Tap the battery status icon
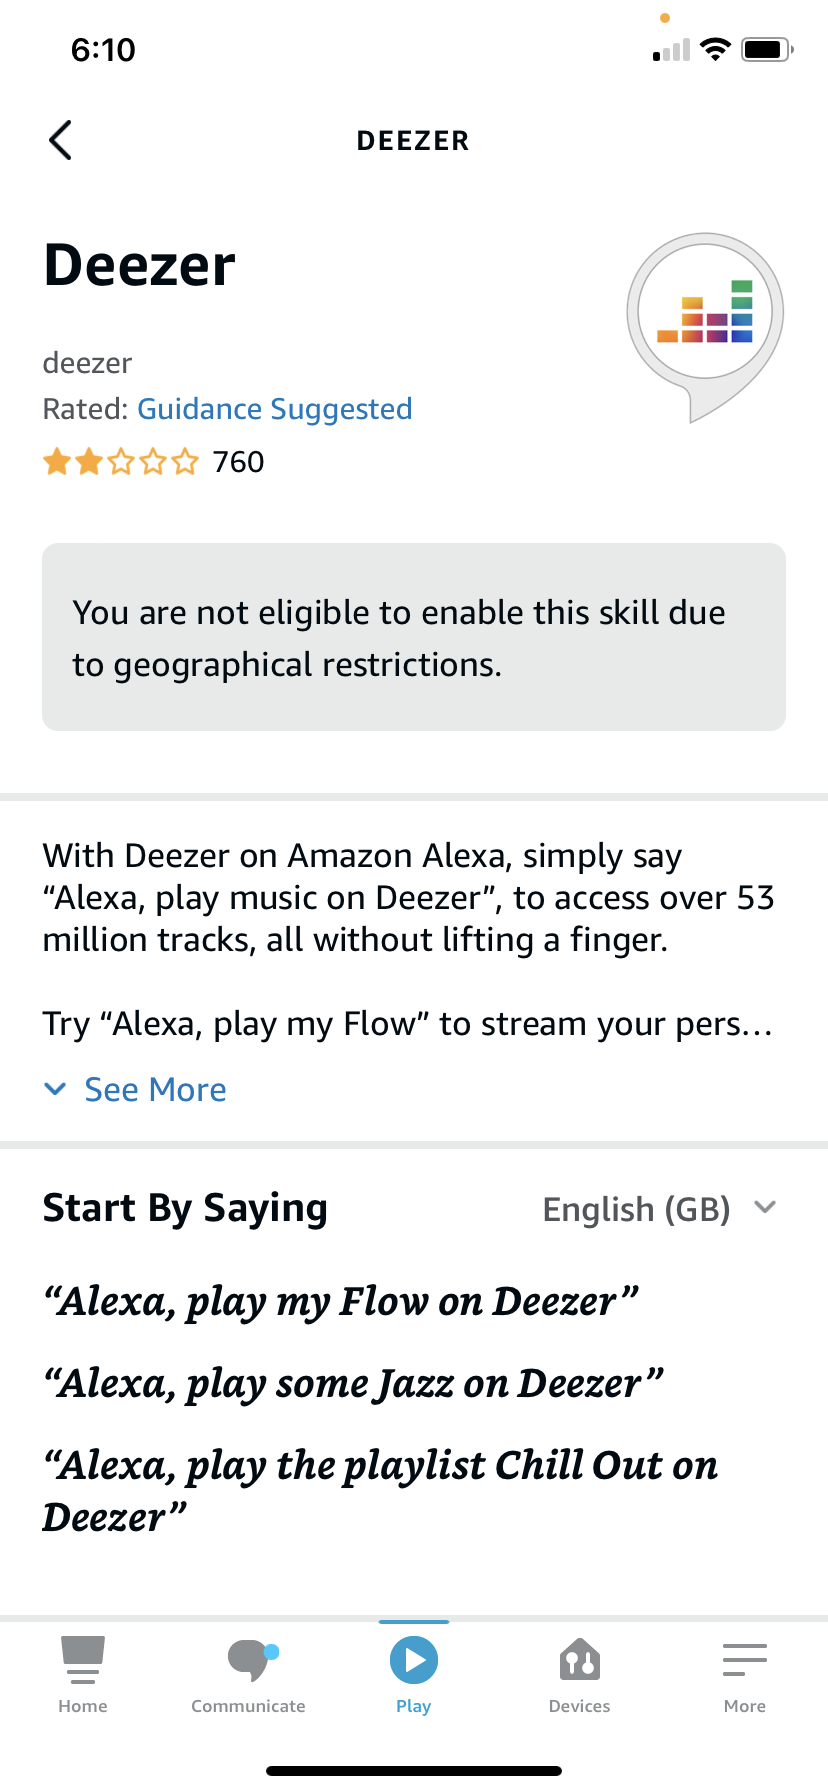The height and width of the screenshot is (1792, 828). click(767, 49)
